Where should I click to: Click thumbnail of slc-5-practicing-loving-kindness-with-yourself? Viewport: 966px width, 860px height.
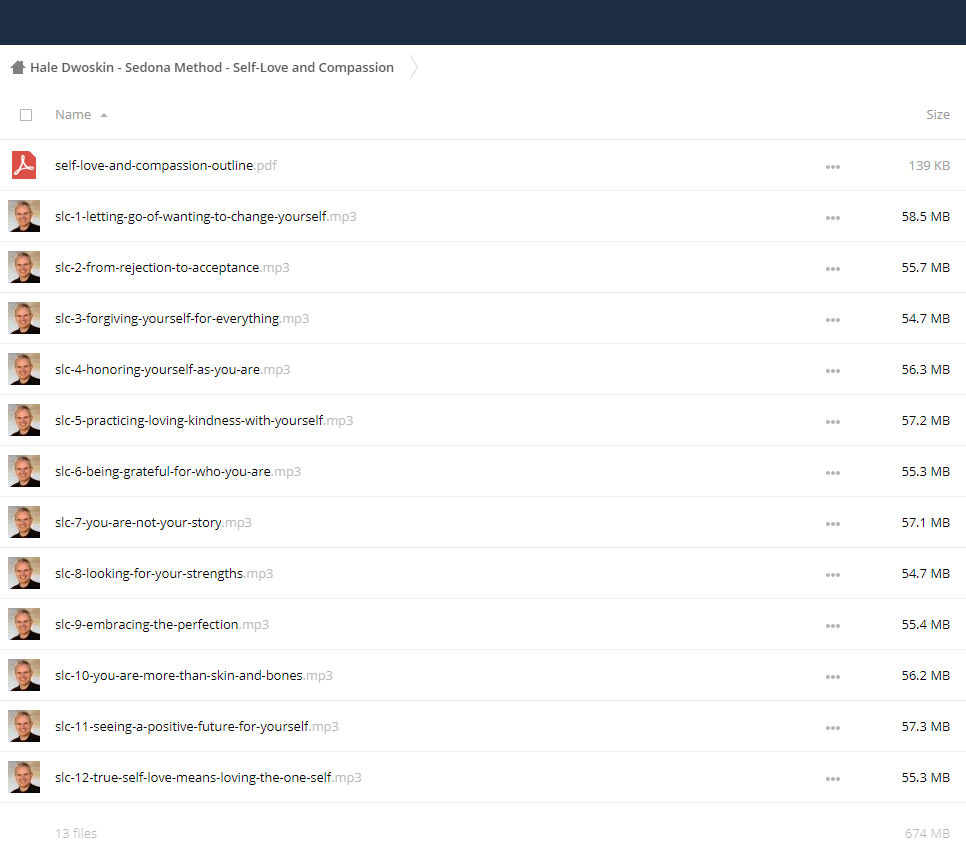point(24,421)
